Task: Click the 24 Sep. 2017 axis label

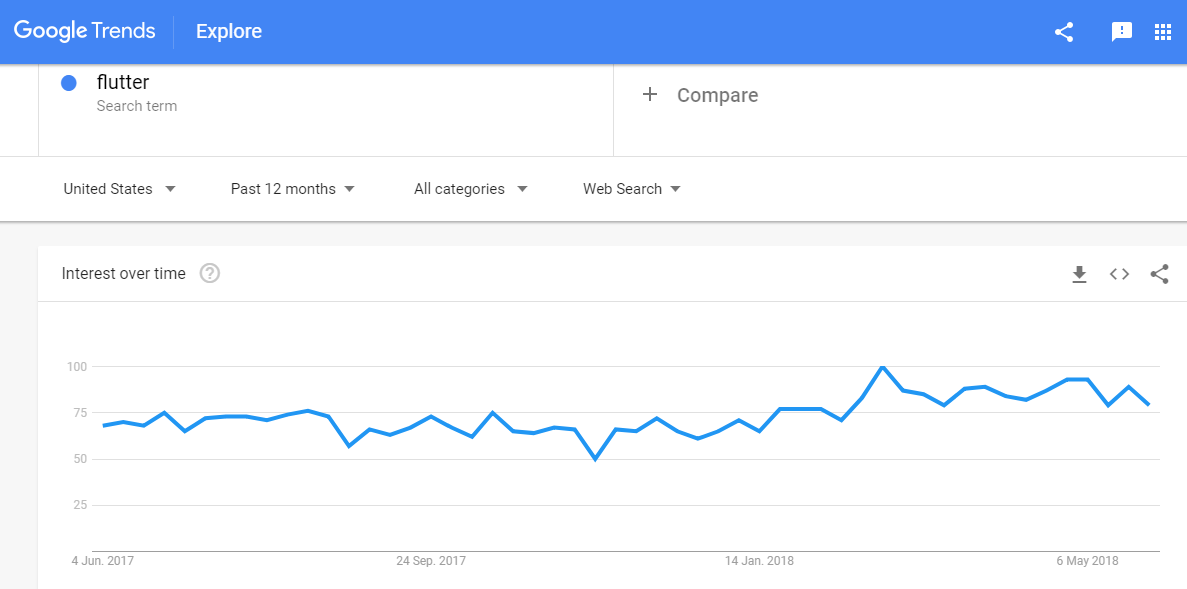Action: [431, 561]
